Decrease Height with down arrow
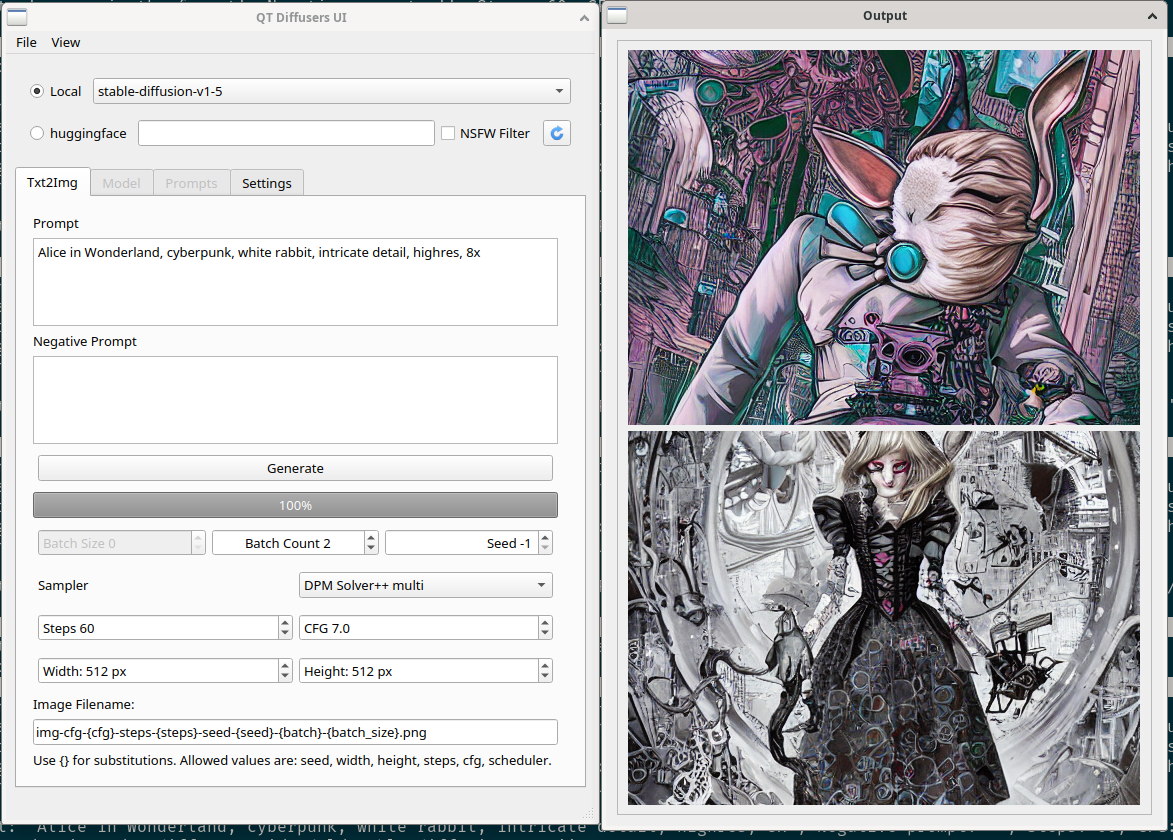The image size is (1173, 840). point(545,677)
